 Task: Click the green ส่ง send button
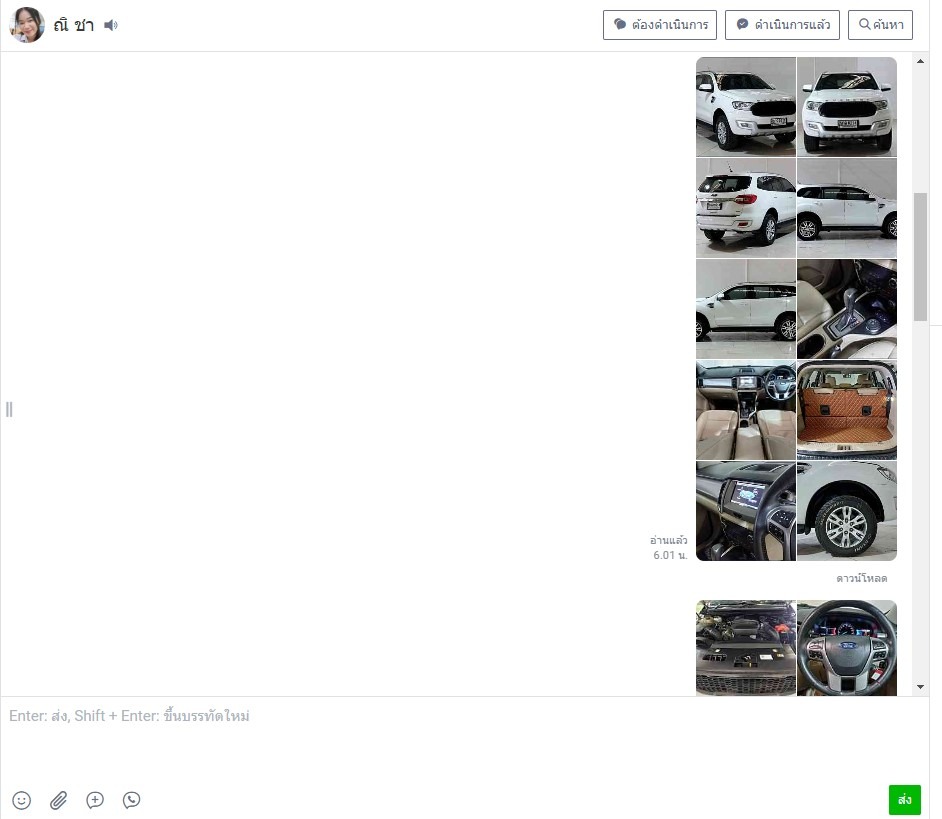(x=905, y=800)
